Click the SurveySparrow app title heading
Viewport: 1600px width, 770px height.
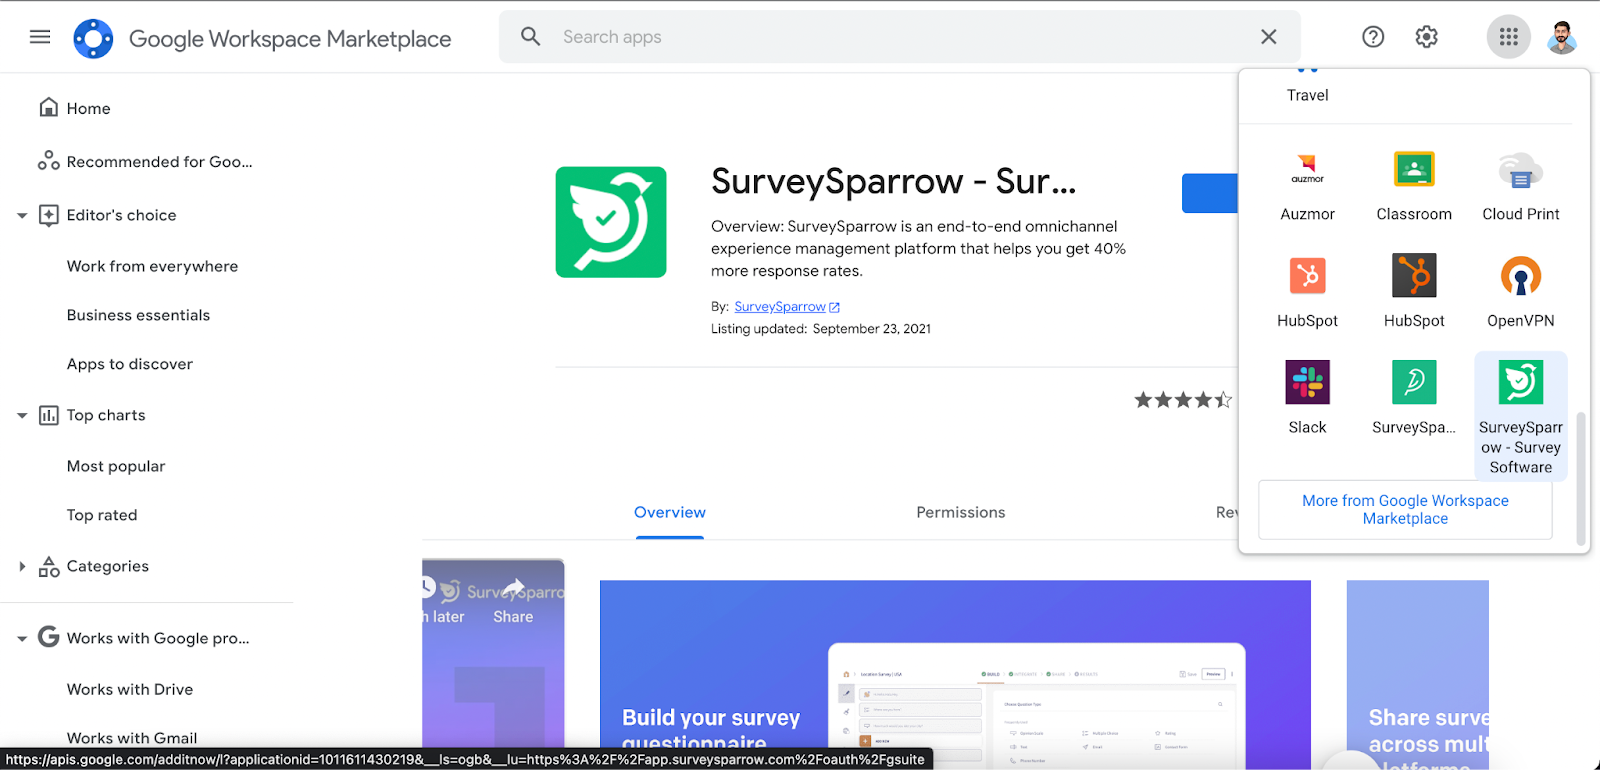(x=893, y=181)
